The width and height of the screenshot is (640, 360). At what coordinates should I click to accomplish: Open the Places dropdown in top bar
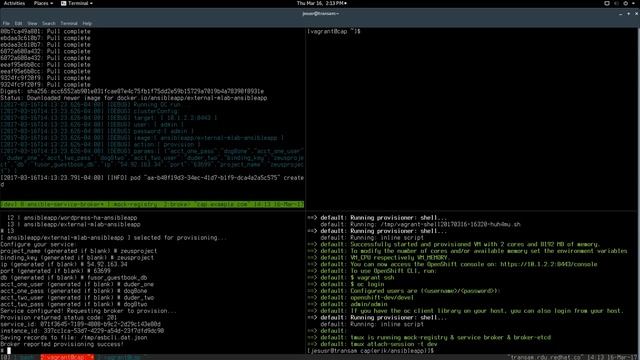[43, 3]
